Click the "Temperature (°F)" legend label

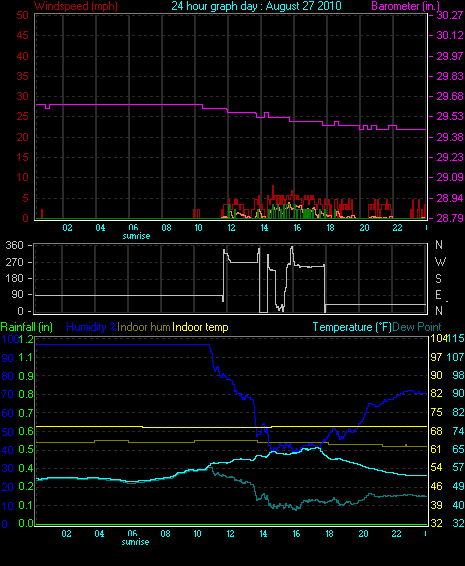[x=352, y=327]
